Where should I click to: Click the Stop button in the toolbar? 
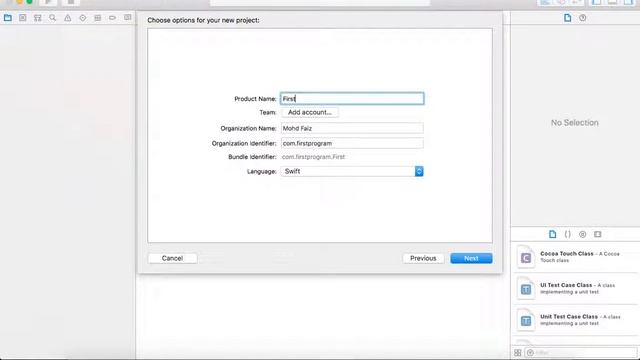(71, 2)
